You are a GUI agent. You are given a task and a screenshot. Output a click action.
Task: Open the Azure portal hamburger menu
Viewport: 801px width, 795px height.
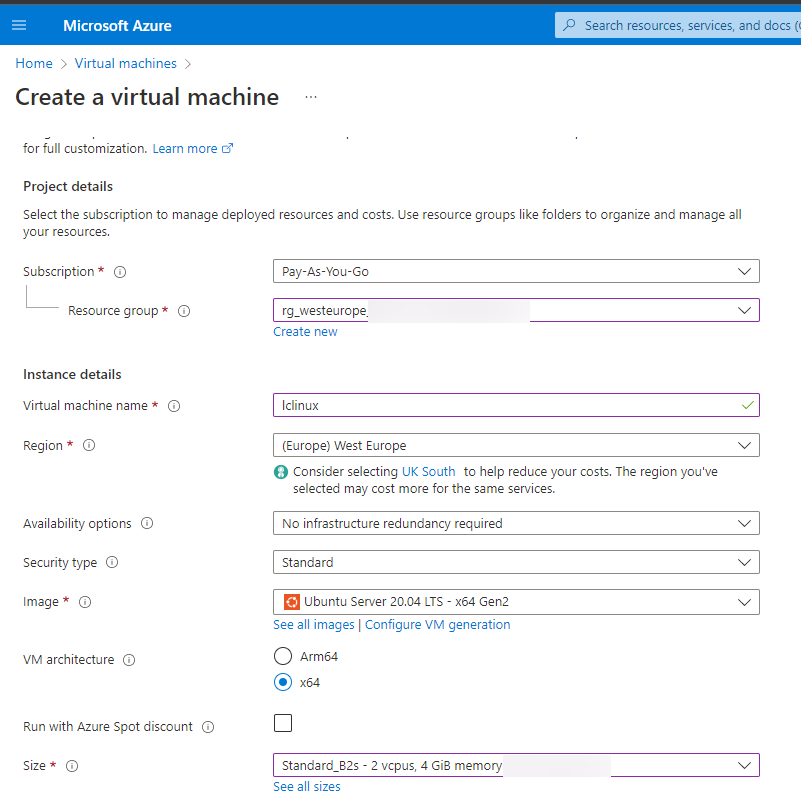tap(19, 25)
